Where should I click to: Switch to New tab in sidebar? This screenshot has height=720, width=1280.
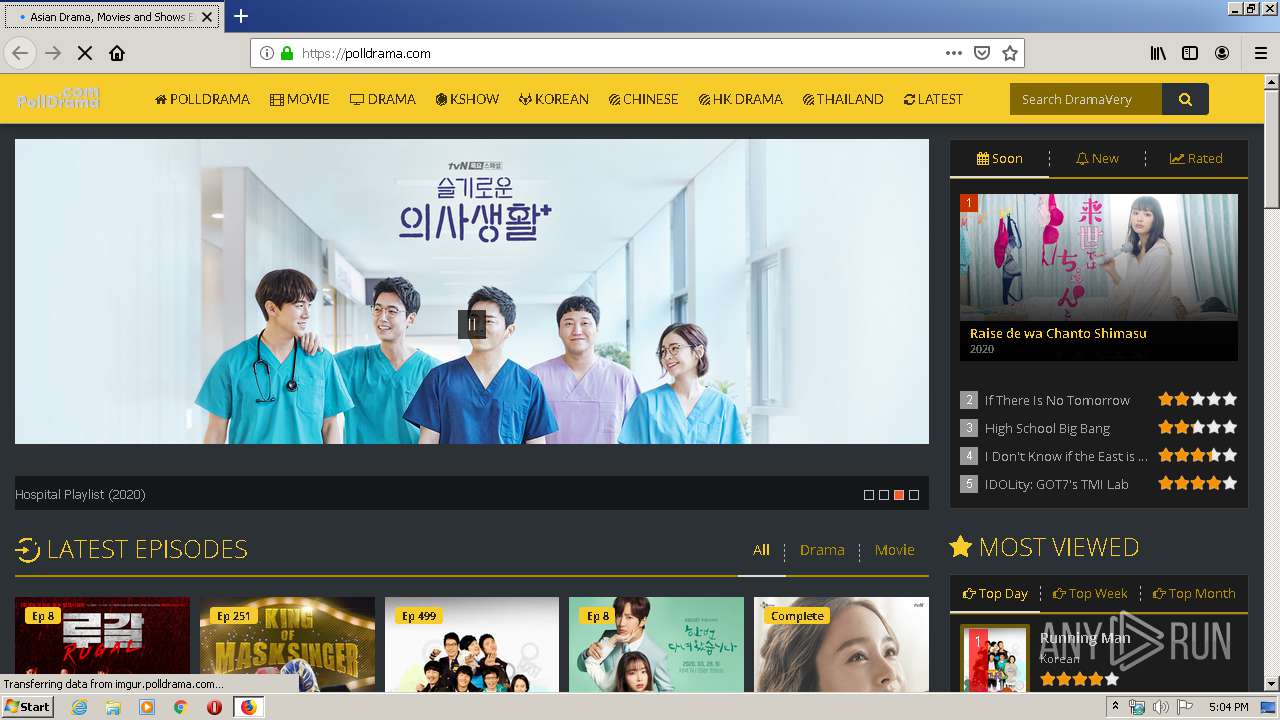1097,158
